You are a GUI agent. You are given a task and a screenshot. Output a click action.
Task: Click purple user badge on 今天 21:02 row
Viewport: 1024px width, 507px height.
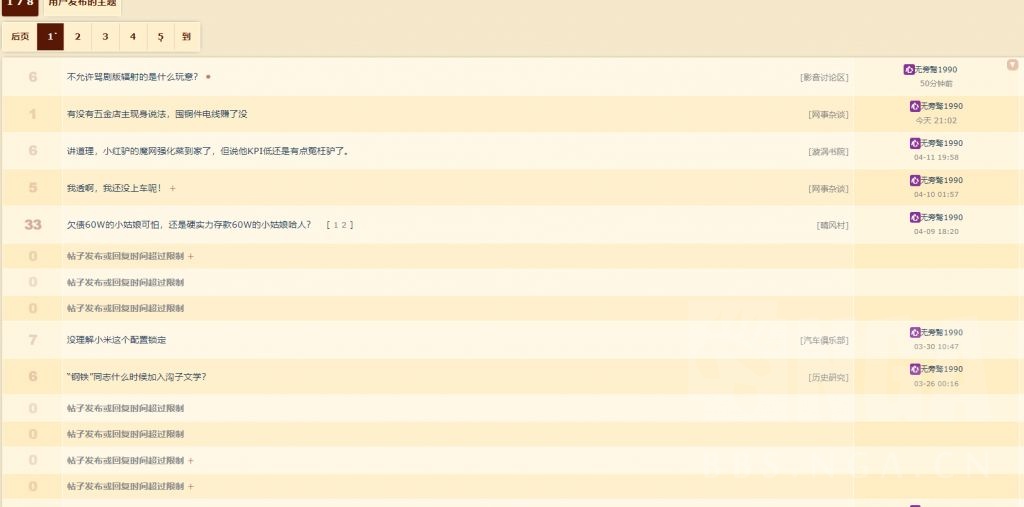pos(915,106)
